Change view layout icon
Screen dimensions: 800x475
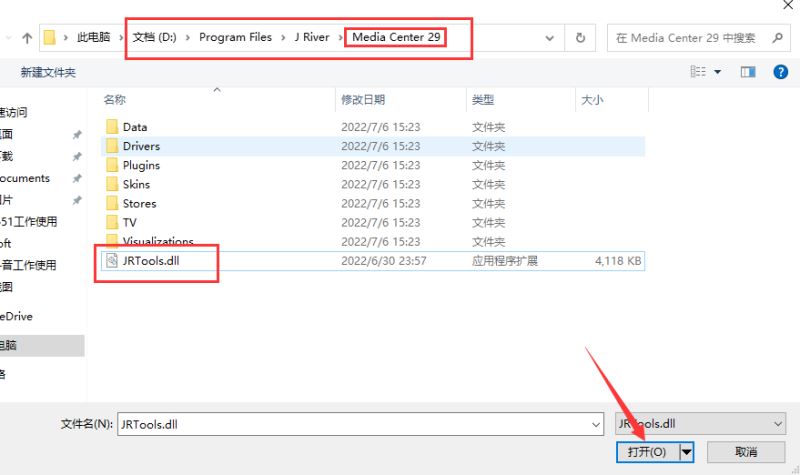click(698, 71)
